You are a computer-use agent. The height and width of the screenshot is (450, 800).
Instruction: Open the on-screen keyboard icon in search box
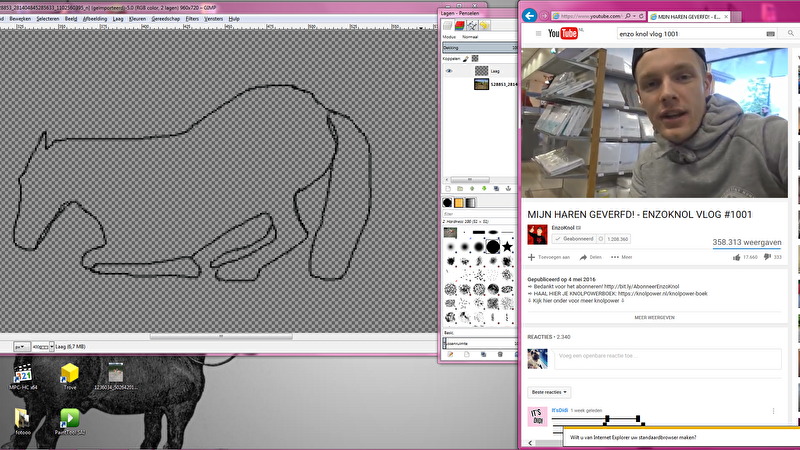pyautogui.click(x=770, y=34)
